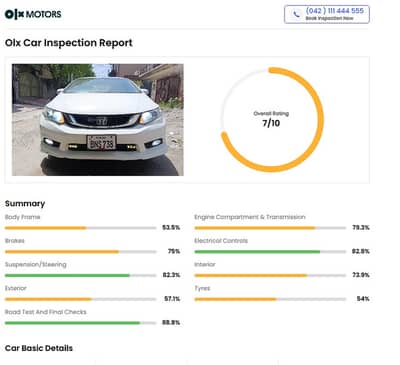Select the Tyres progress bar
The width and height of the screenshot is (400, 365).
pos(270,299)
